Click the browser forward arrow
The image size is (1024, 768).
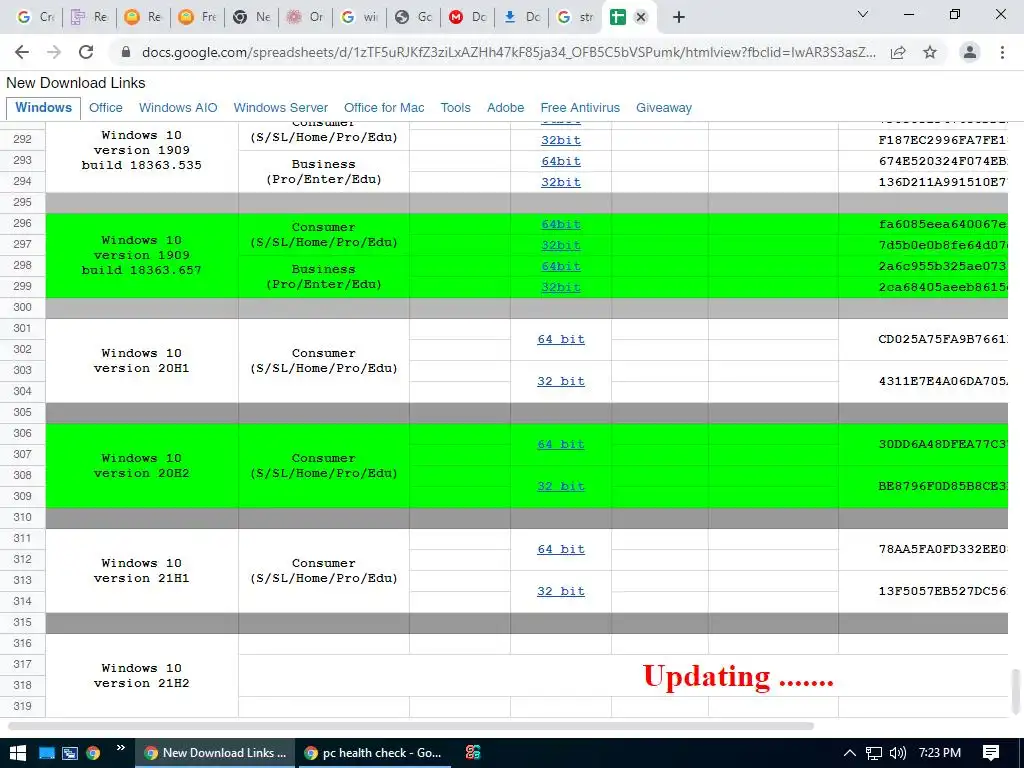click(54, 52)
